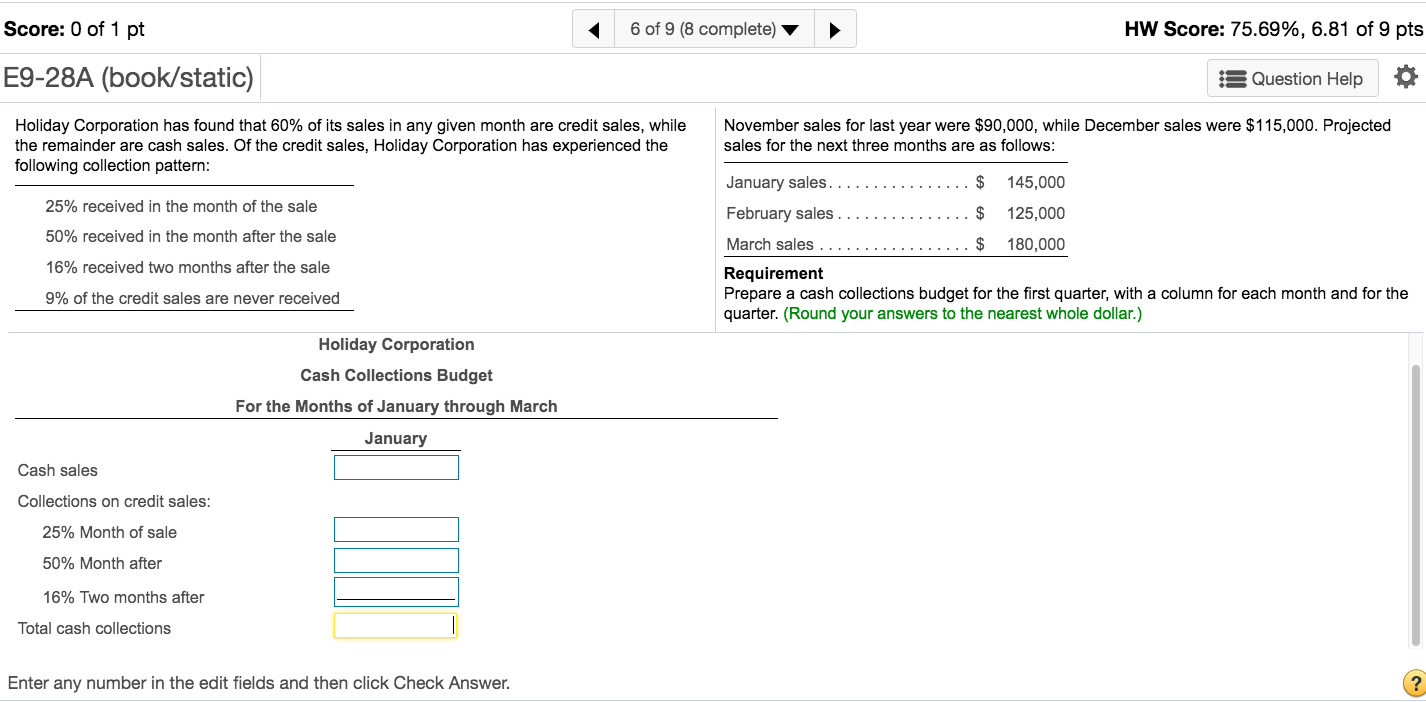Go to the next question arrow

[835, 29]
